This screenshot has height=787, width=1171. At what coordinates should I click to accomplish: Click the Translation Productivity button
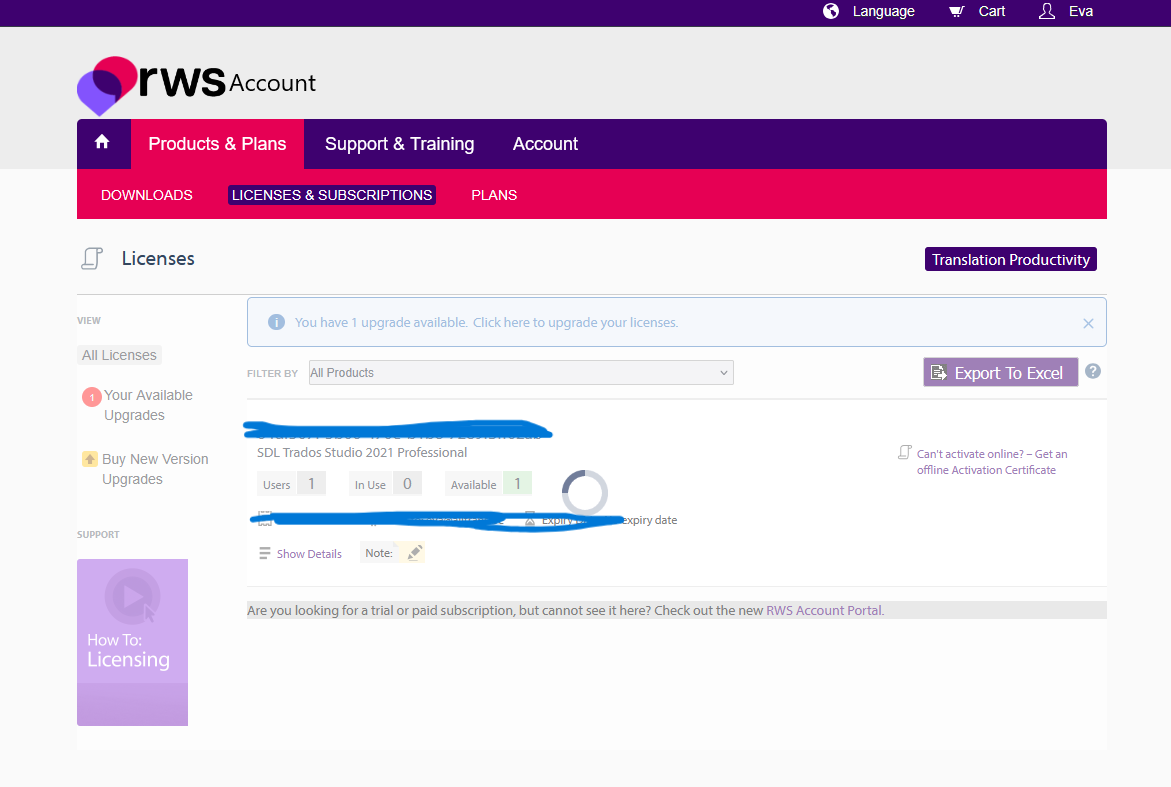coord(1010,259)
